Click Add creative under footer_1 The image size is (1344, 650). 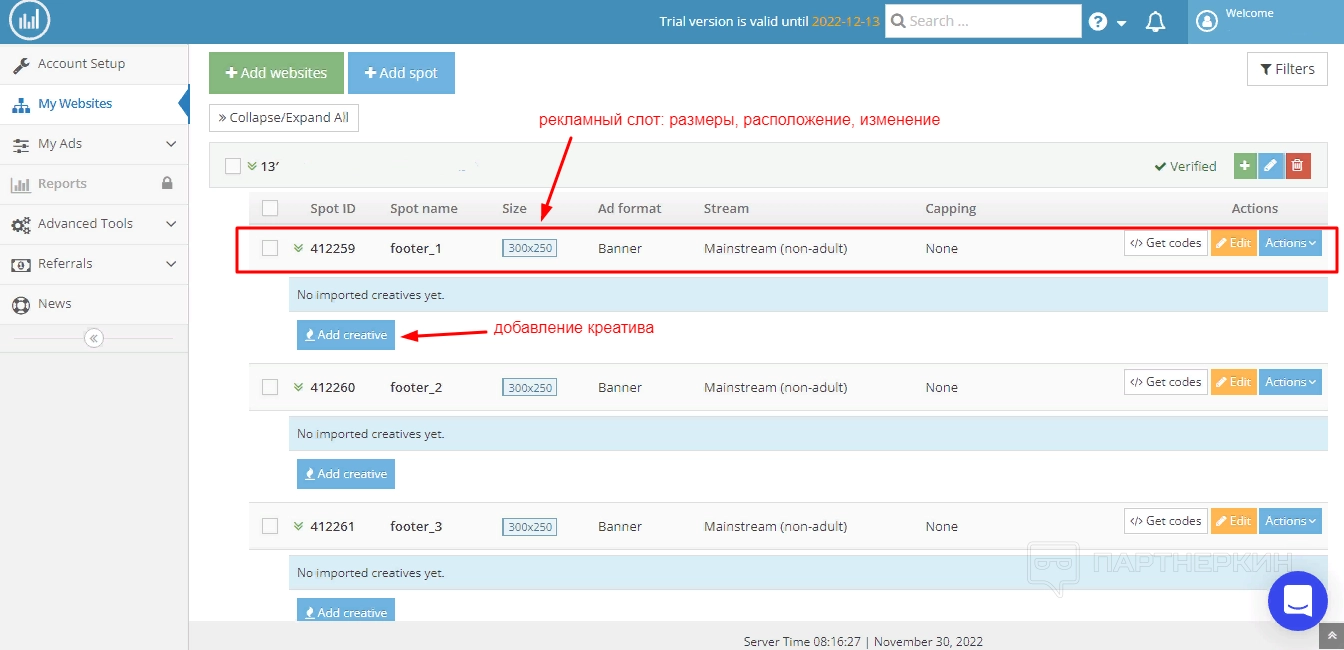coord(346,335)
